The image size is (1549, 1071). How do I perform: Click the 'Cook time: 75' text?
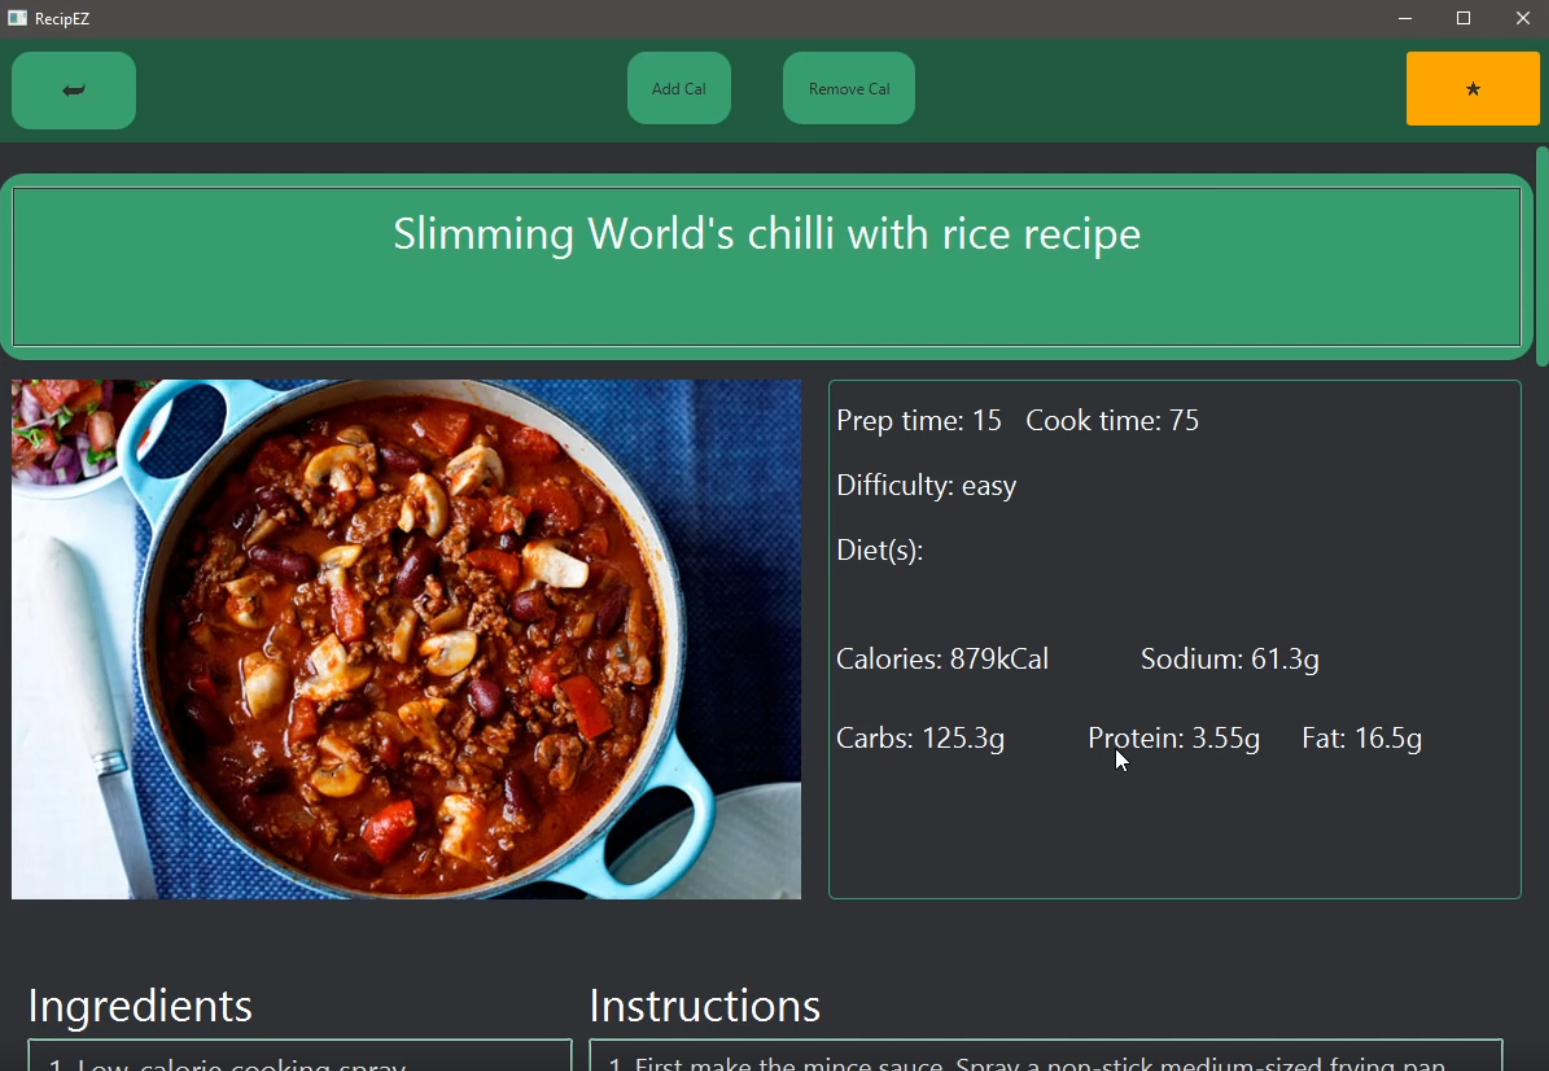[x=1112, y=421]
